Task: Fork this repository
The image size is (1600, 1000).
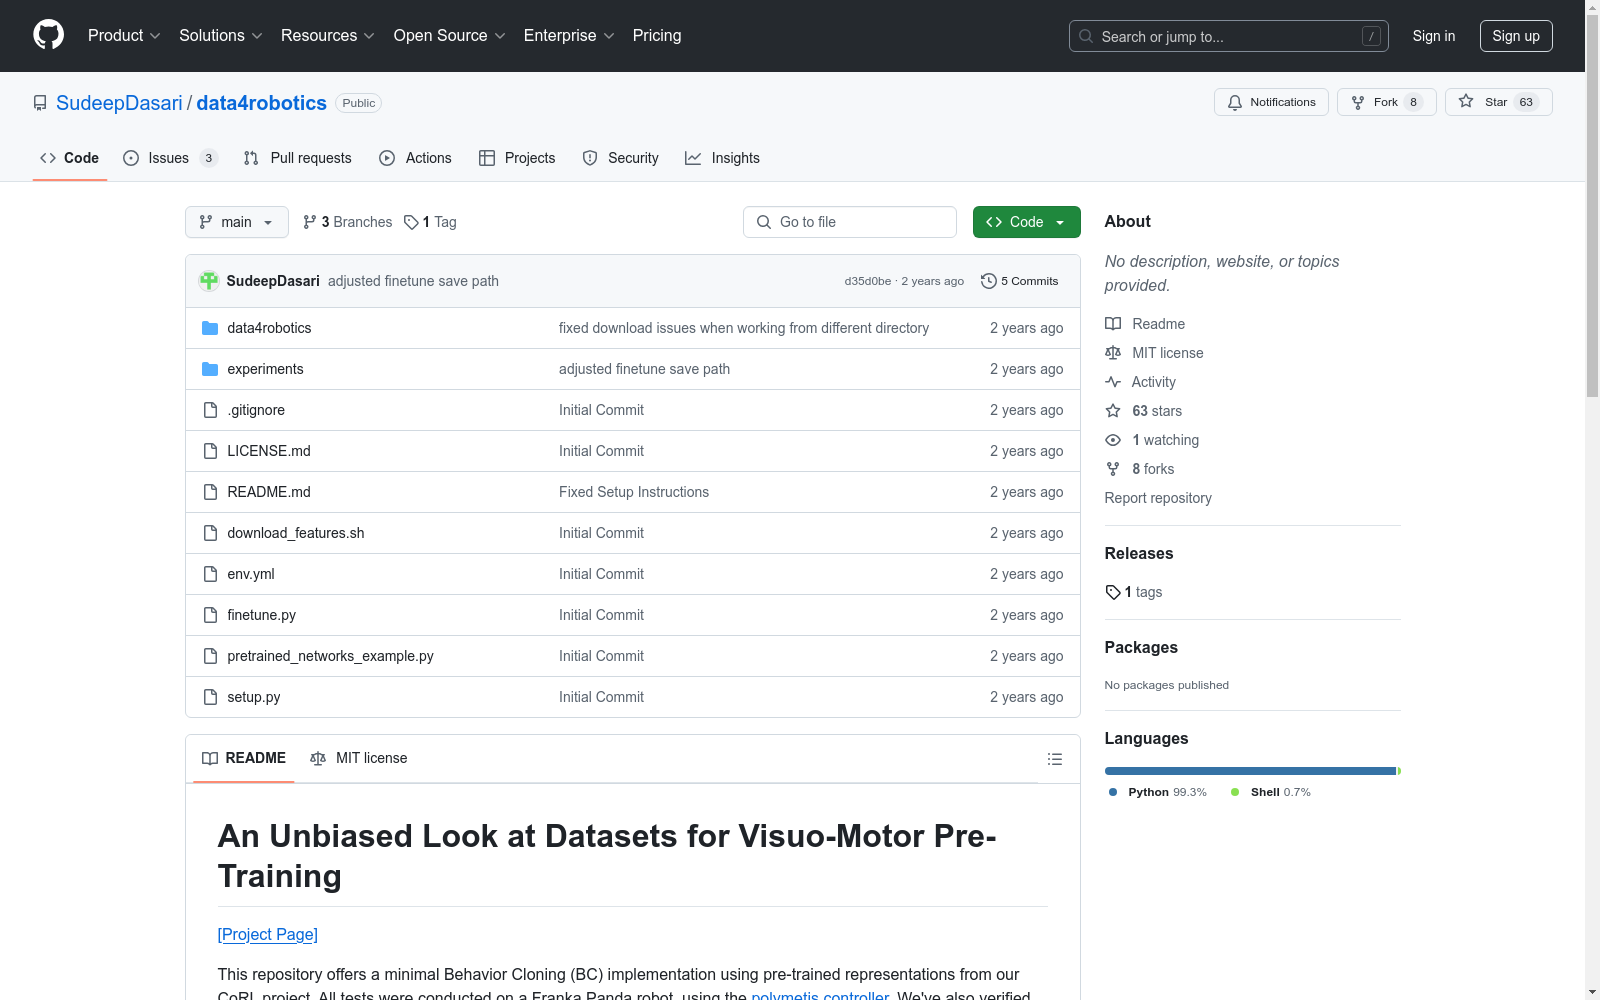Action: 1386,102
